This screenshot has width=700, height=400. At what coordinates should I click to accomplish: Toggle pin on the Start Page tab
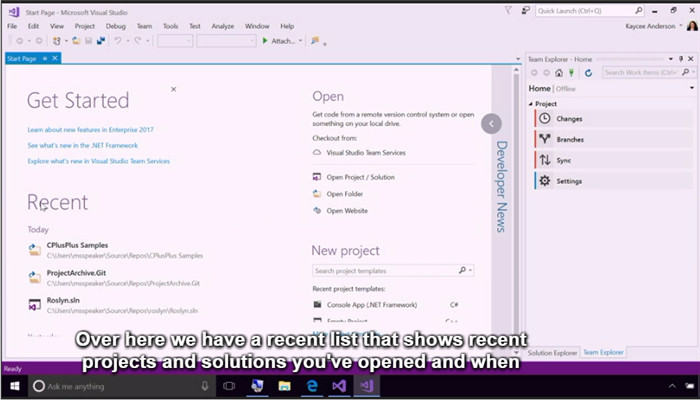[45, 58]
